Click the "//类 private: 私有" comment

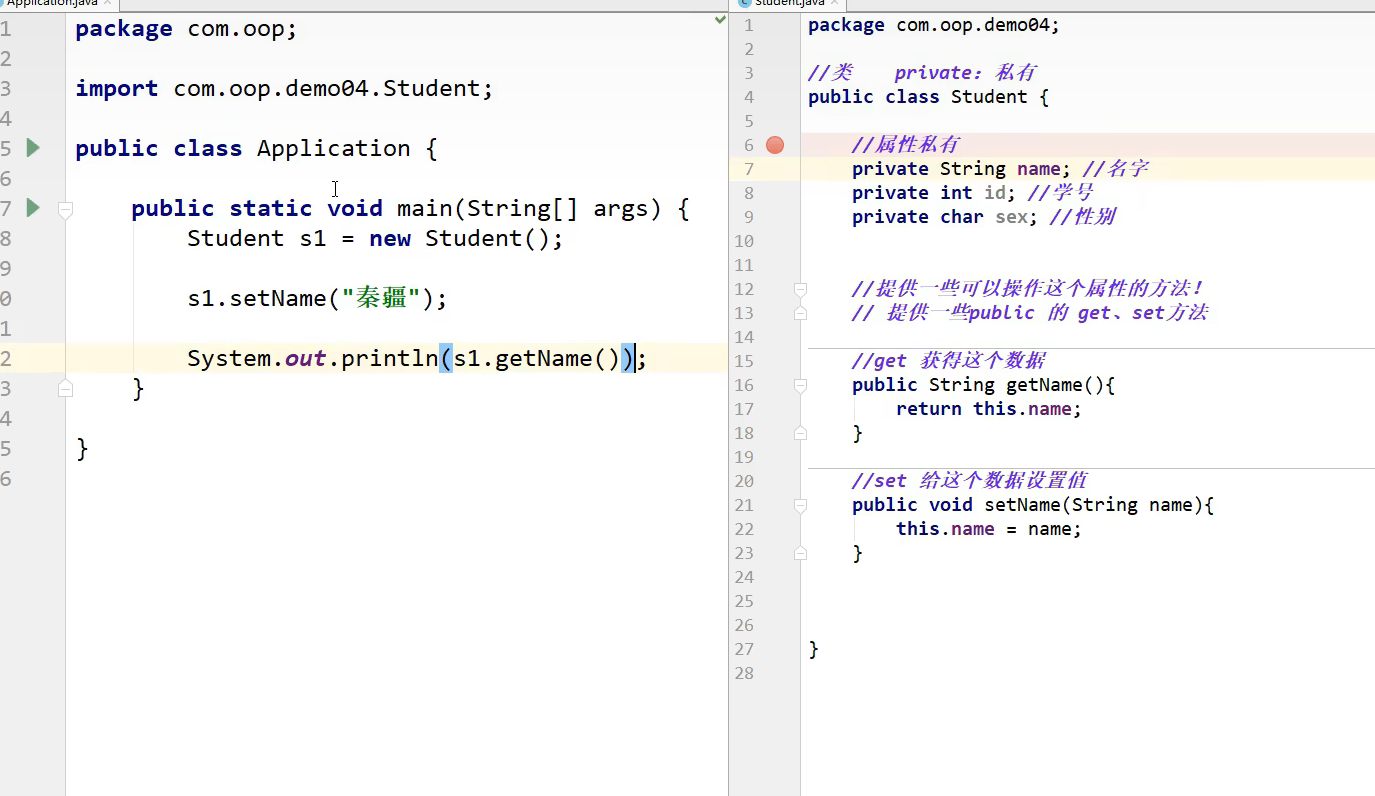point(921,73)
